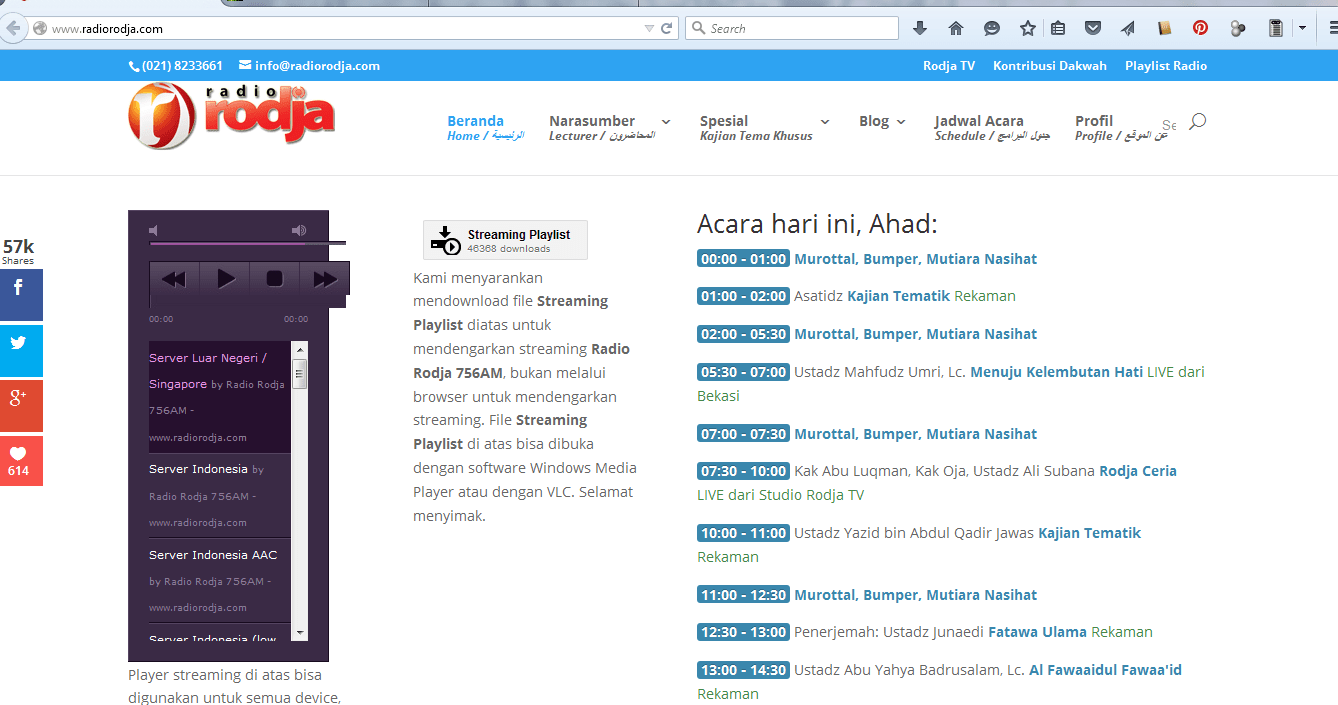Click the Radio Rodja logo

point(231,116)
